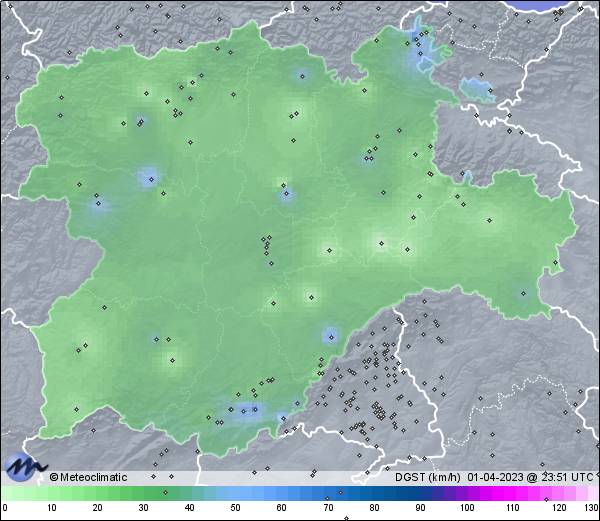Click the 30 value on wind scale
600x521 pixels.
point(143,508)
